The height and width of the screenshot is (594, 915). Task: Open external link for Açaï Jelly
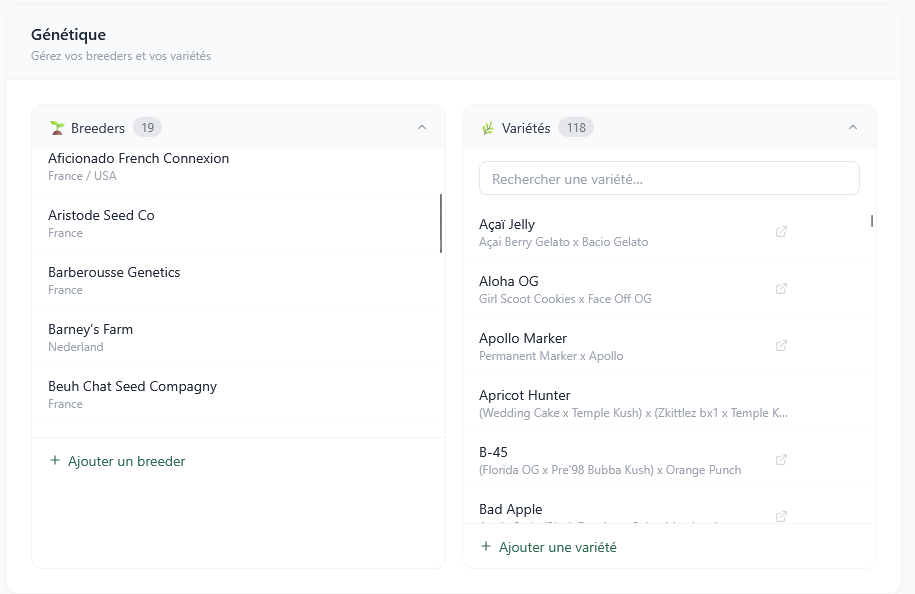[781, 232]
